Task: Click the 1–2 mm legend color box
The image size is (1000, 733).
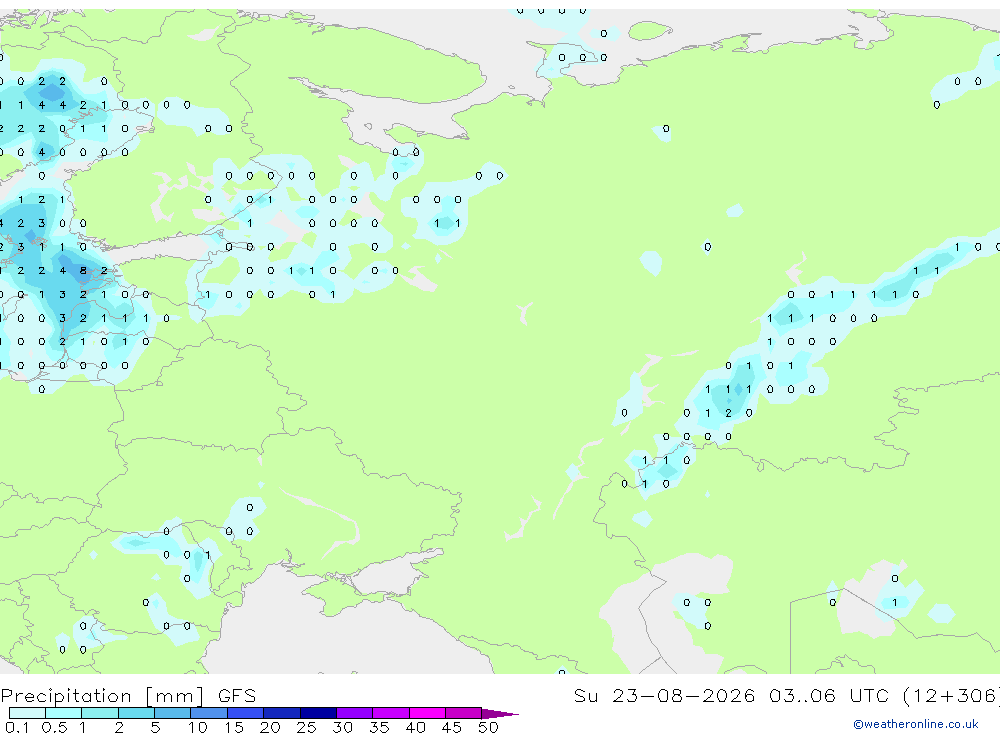Action: (100, 713)
